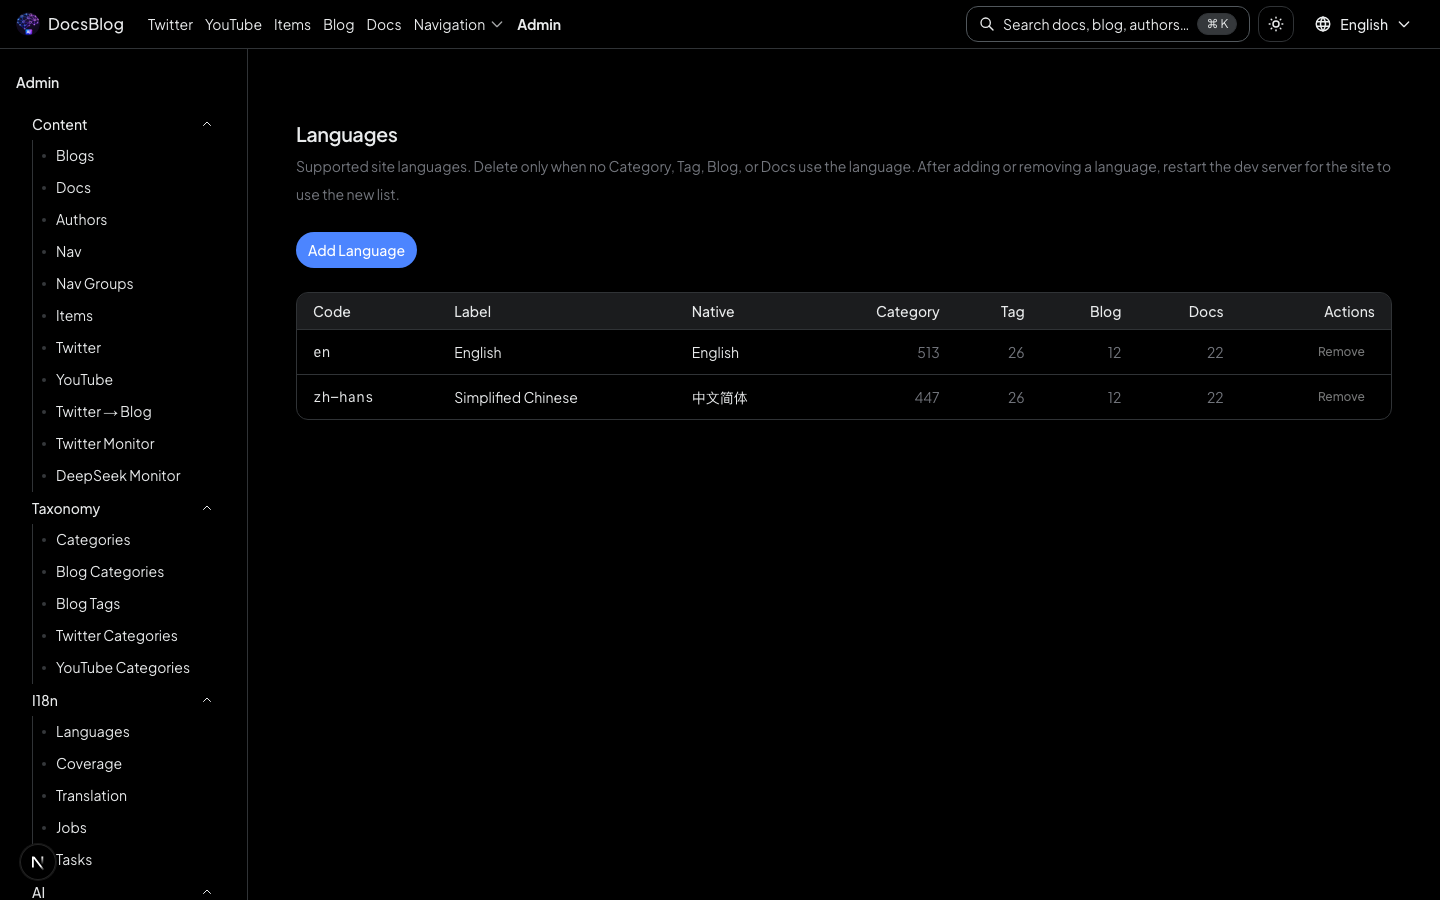Image resolution: width=1440 pixels, height=900 pixels.
Task: Collapse the Content sidebar section
Action: [207, 124]
